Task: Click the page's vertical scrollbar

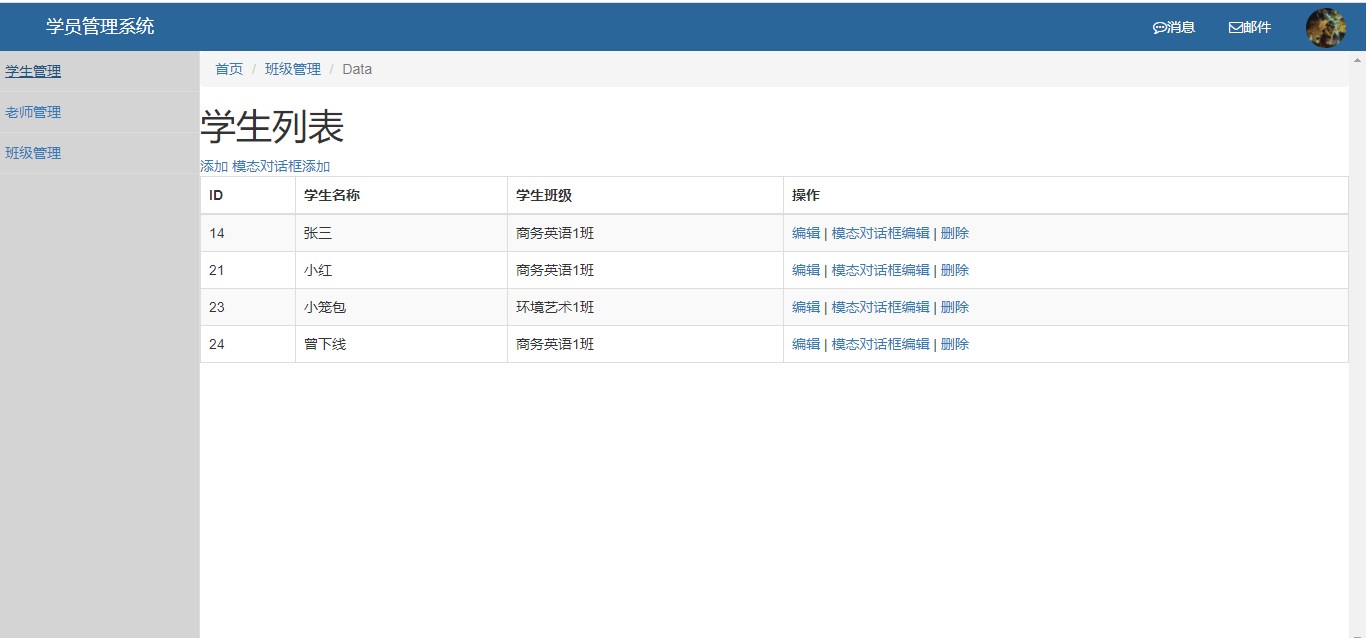Action: pos(1357,344)
